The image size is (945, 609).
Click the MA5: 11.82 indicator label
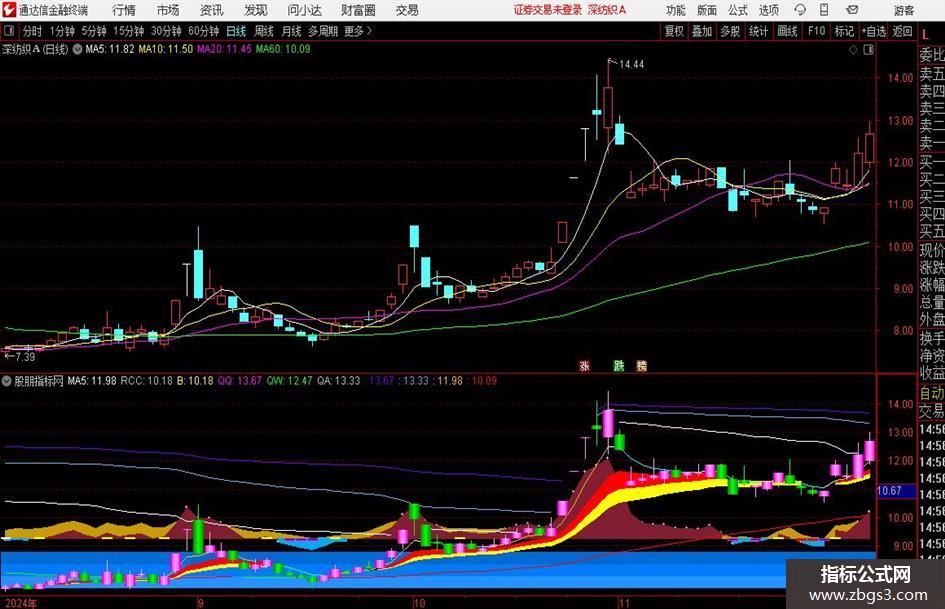click(110, 49)
